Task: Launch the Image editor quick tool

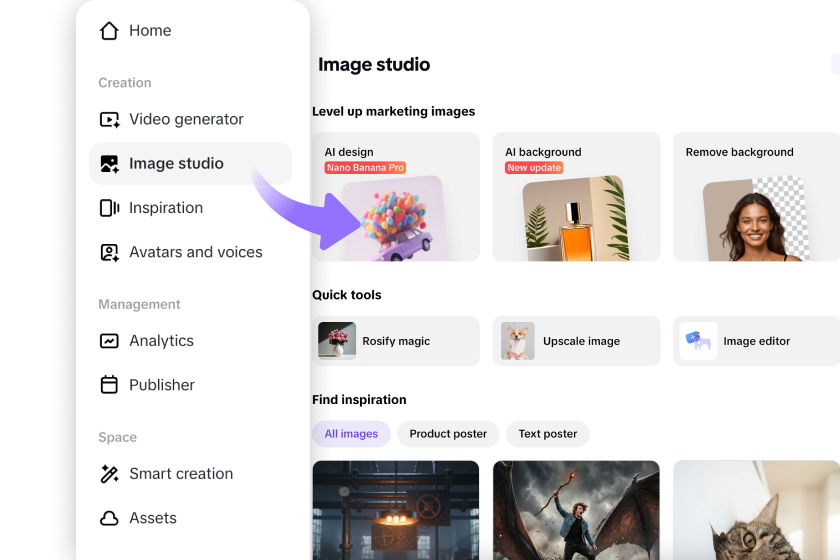Action: click(x=756, y=341)
